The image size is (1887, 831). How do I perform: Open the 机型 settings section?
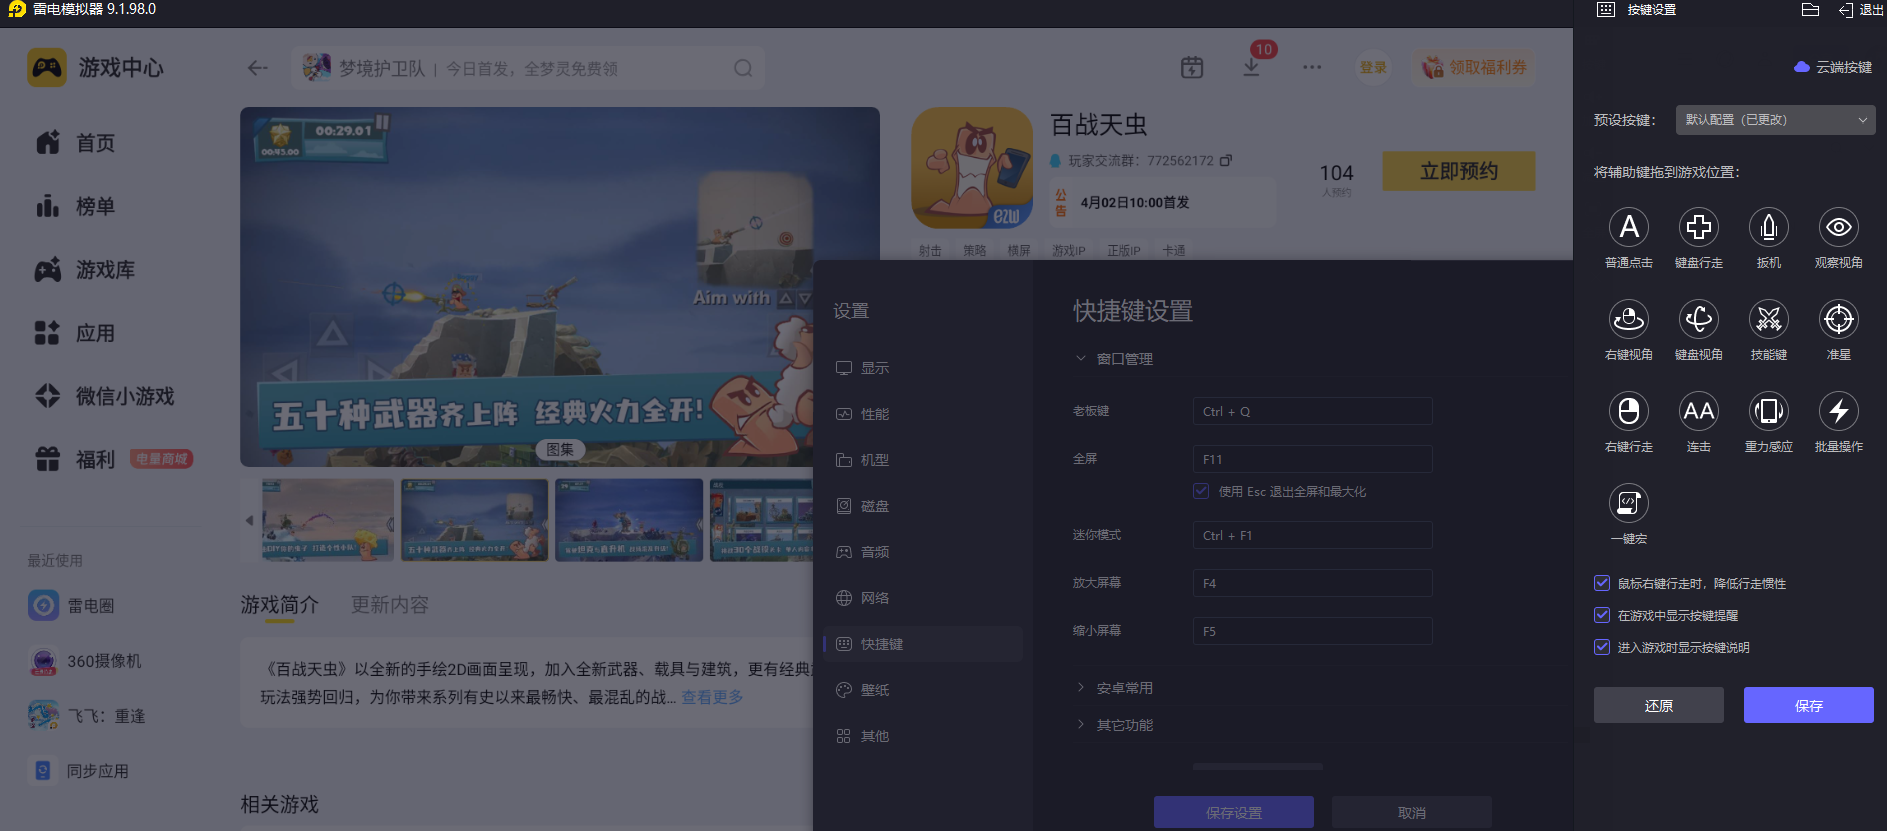coord(923,460)
